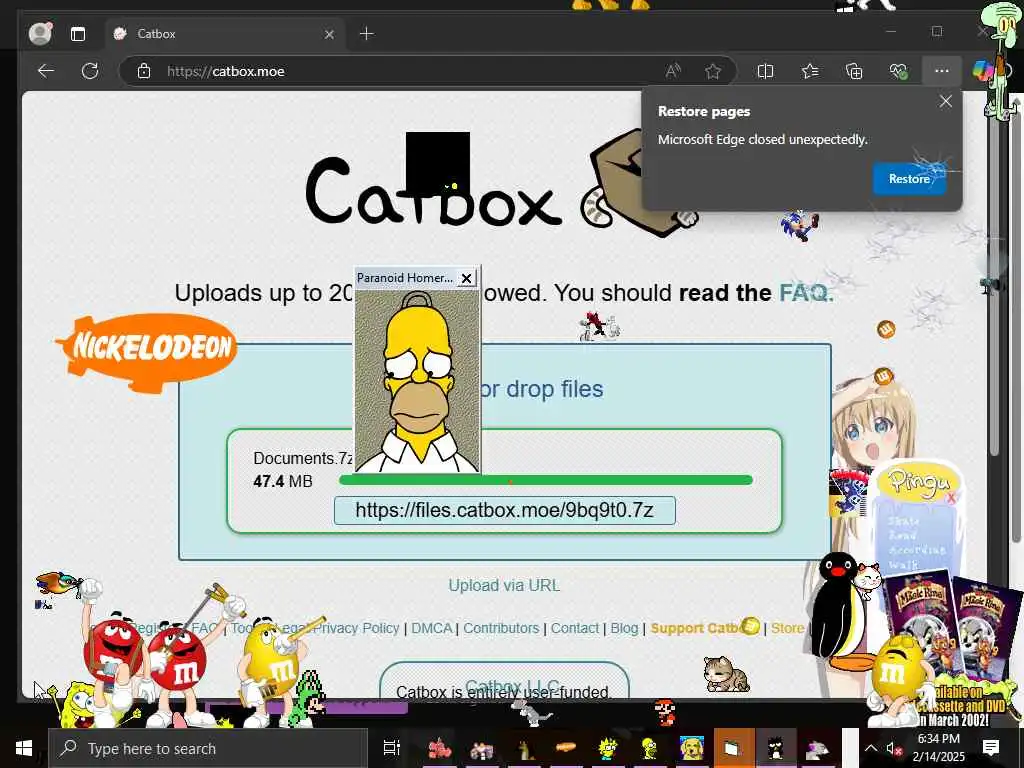This screenshot has height=768, width=1024.
Task: View site information lock icon
Action: (x=144, y=71)
